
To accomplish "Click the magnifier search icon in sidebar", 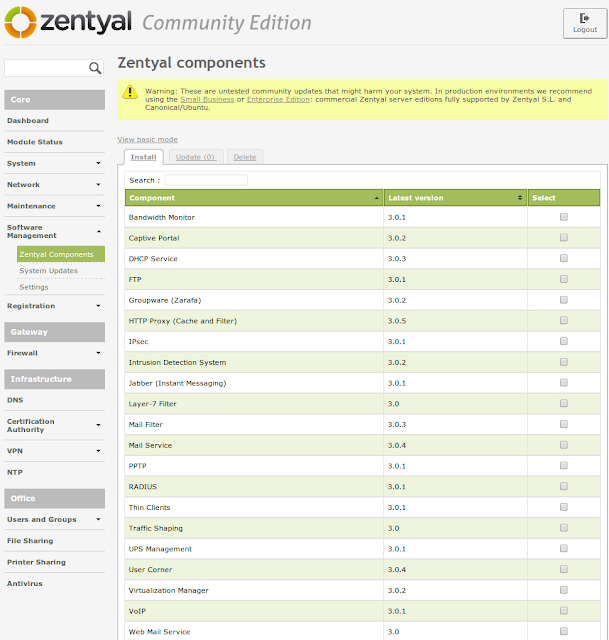I will click(95, 68).
